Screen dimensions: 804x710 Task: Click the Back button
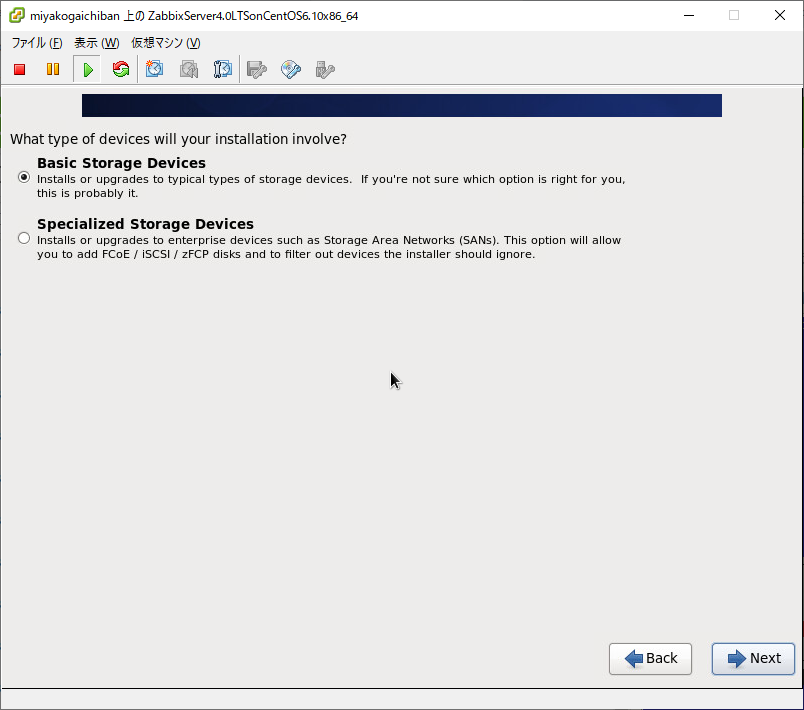tap(650, 659)
